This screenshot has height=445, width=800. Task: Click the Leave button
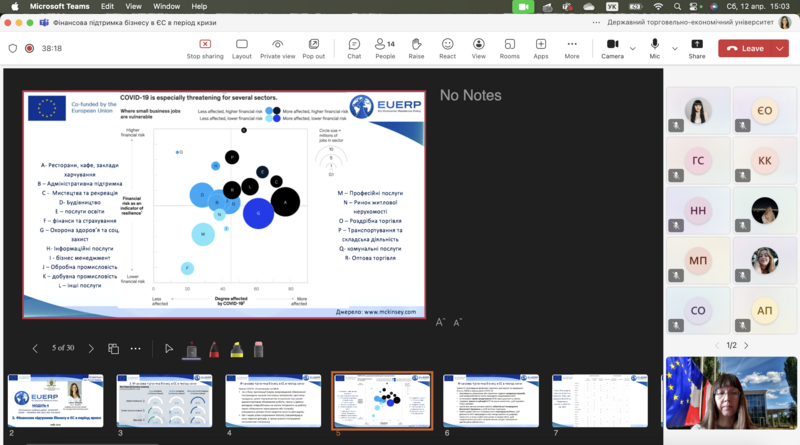(745, 48)
